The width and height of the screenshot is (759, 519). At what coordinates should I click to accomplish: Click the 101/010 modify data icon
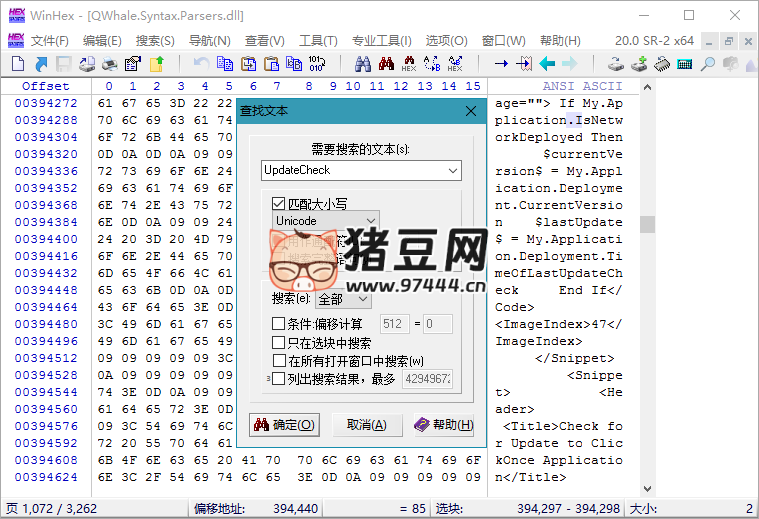tap(317, 63)
